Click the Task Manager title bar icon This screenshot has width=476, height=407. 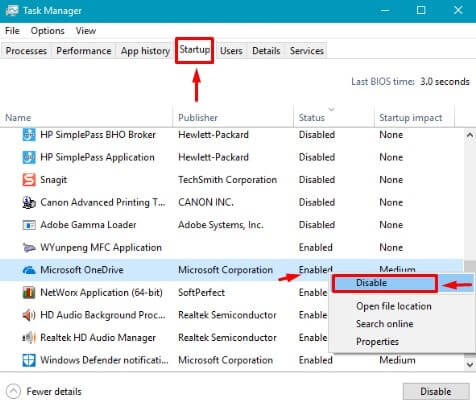pyautogui.click(x=12, y=10)
